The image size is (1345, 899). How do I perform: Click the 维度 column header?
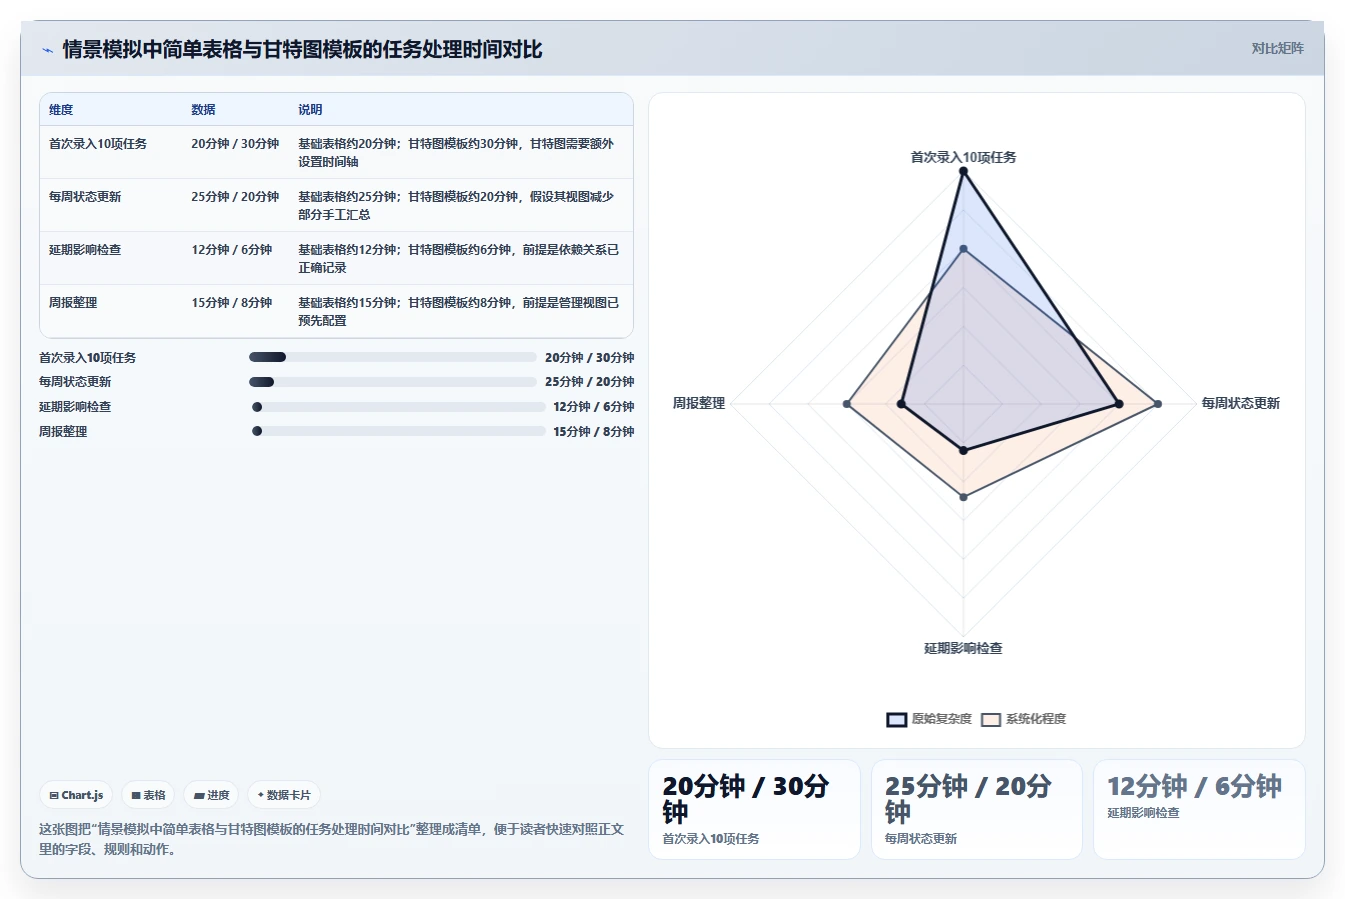click(x=61, y=110)
